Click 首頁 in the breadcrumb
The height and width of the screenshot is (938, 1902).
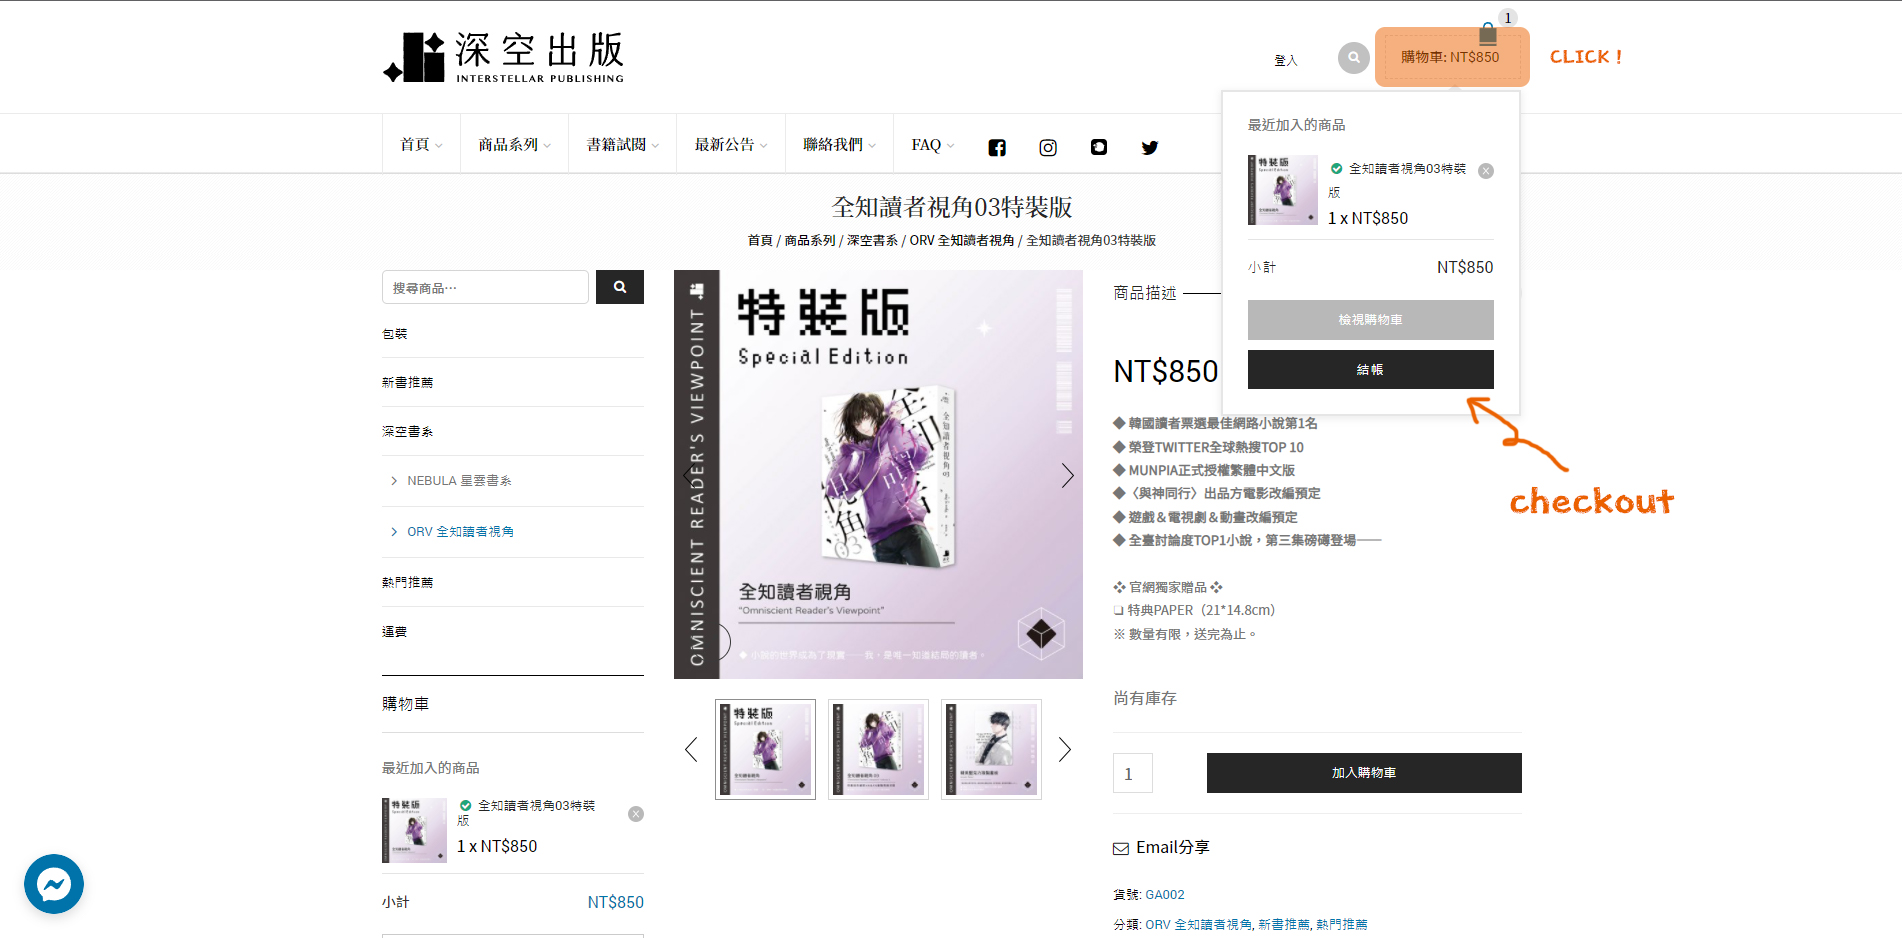[x=760, y=241]
